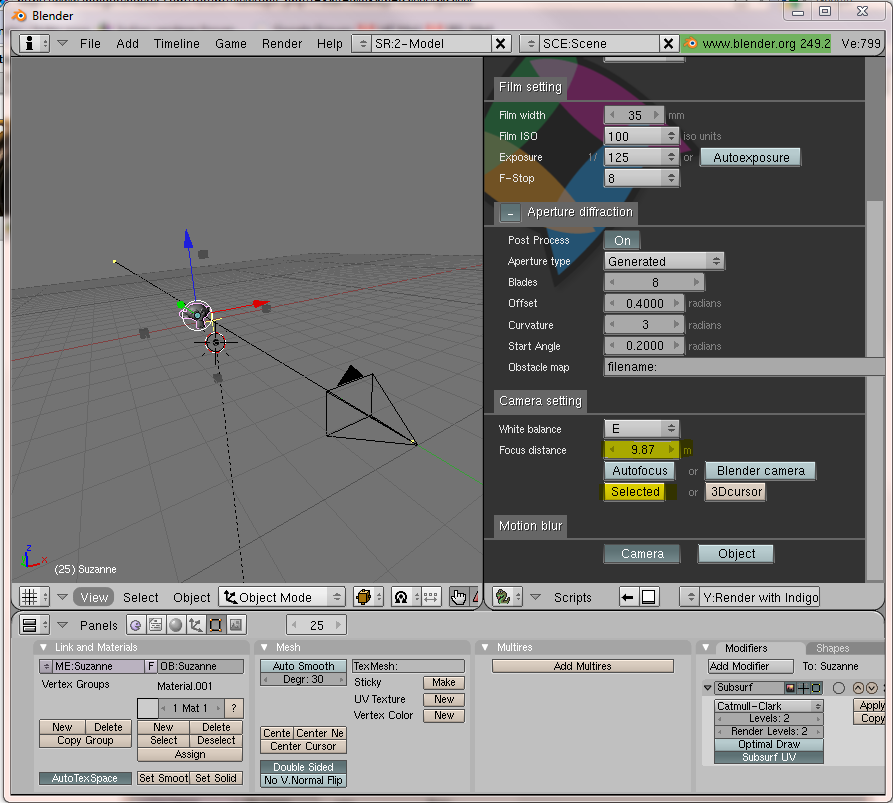Open the Render menu
Image resolution: width=893 pixels, height=803 pixels.
(282, 44)
